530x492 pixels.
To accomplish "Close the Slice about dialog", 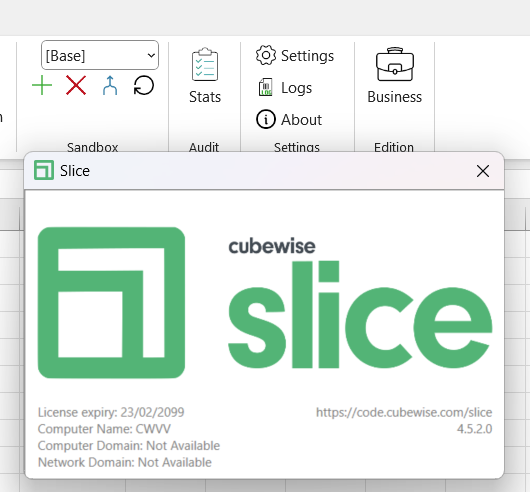I will (x=483, y=171).
